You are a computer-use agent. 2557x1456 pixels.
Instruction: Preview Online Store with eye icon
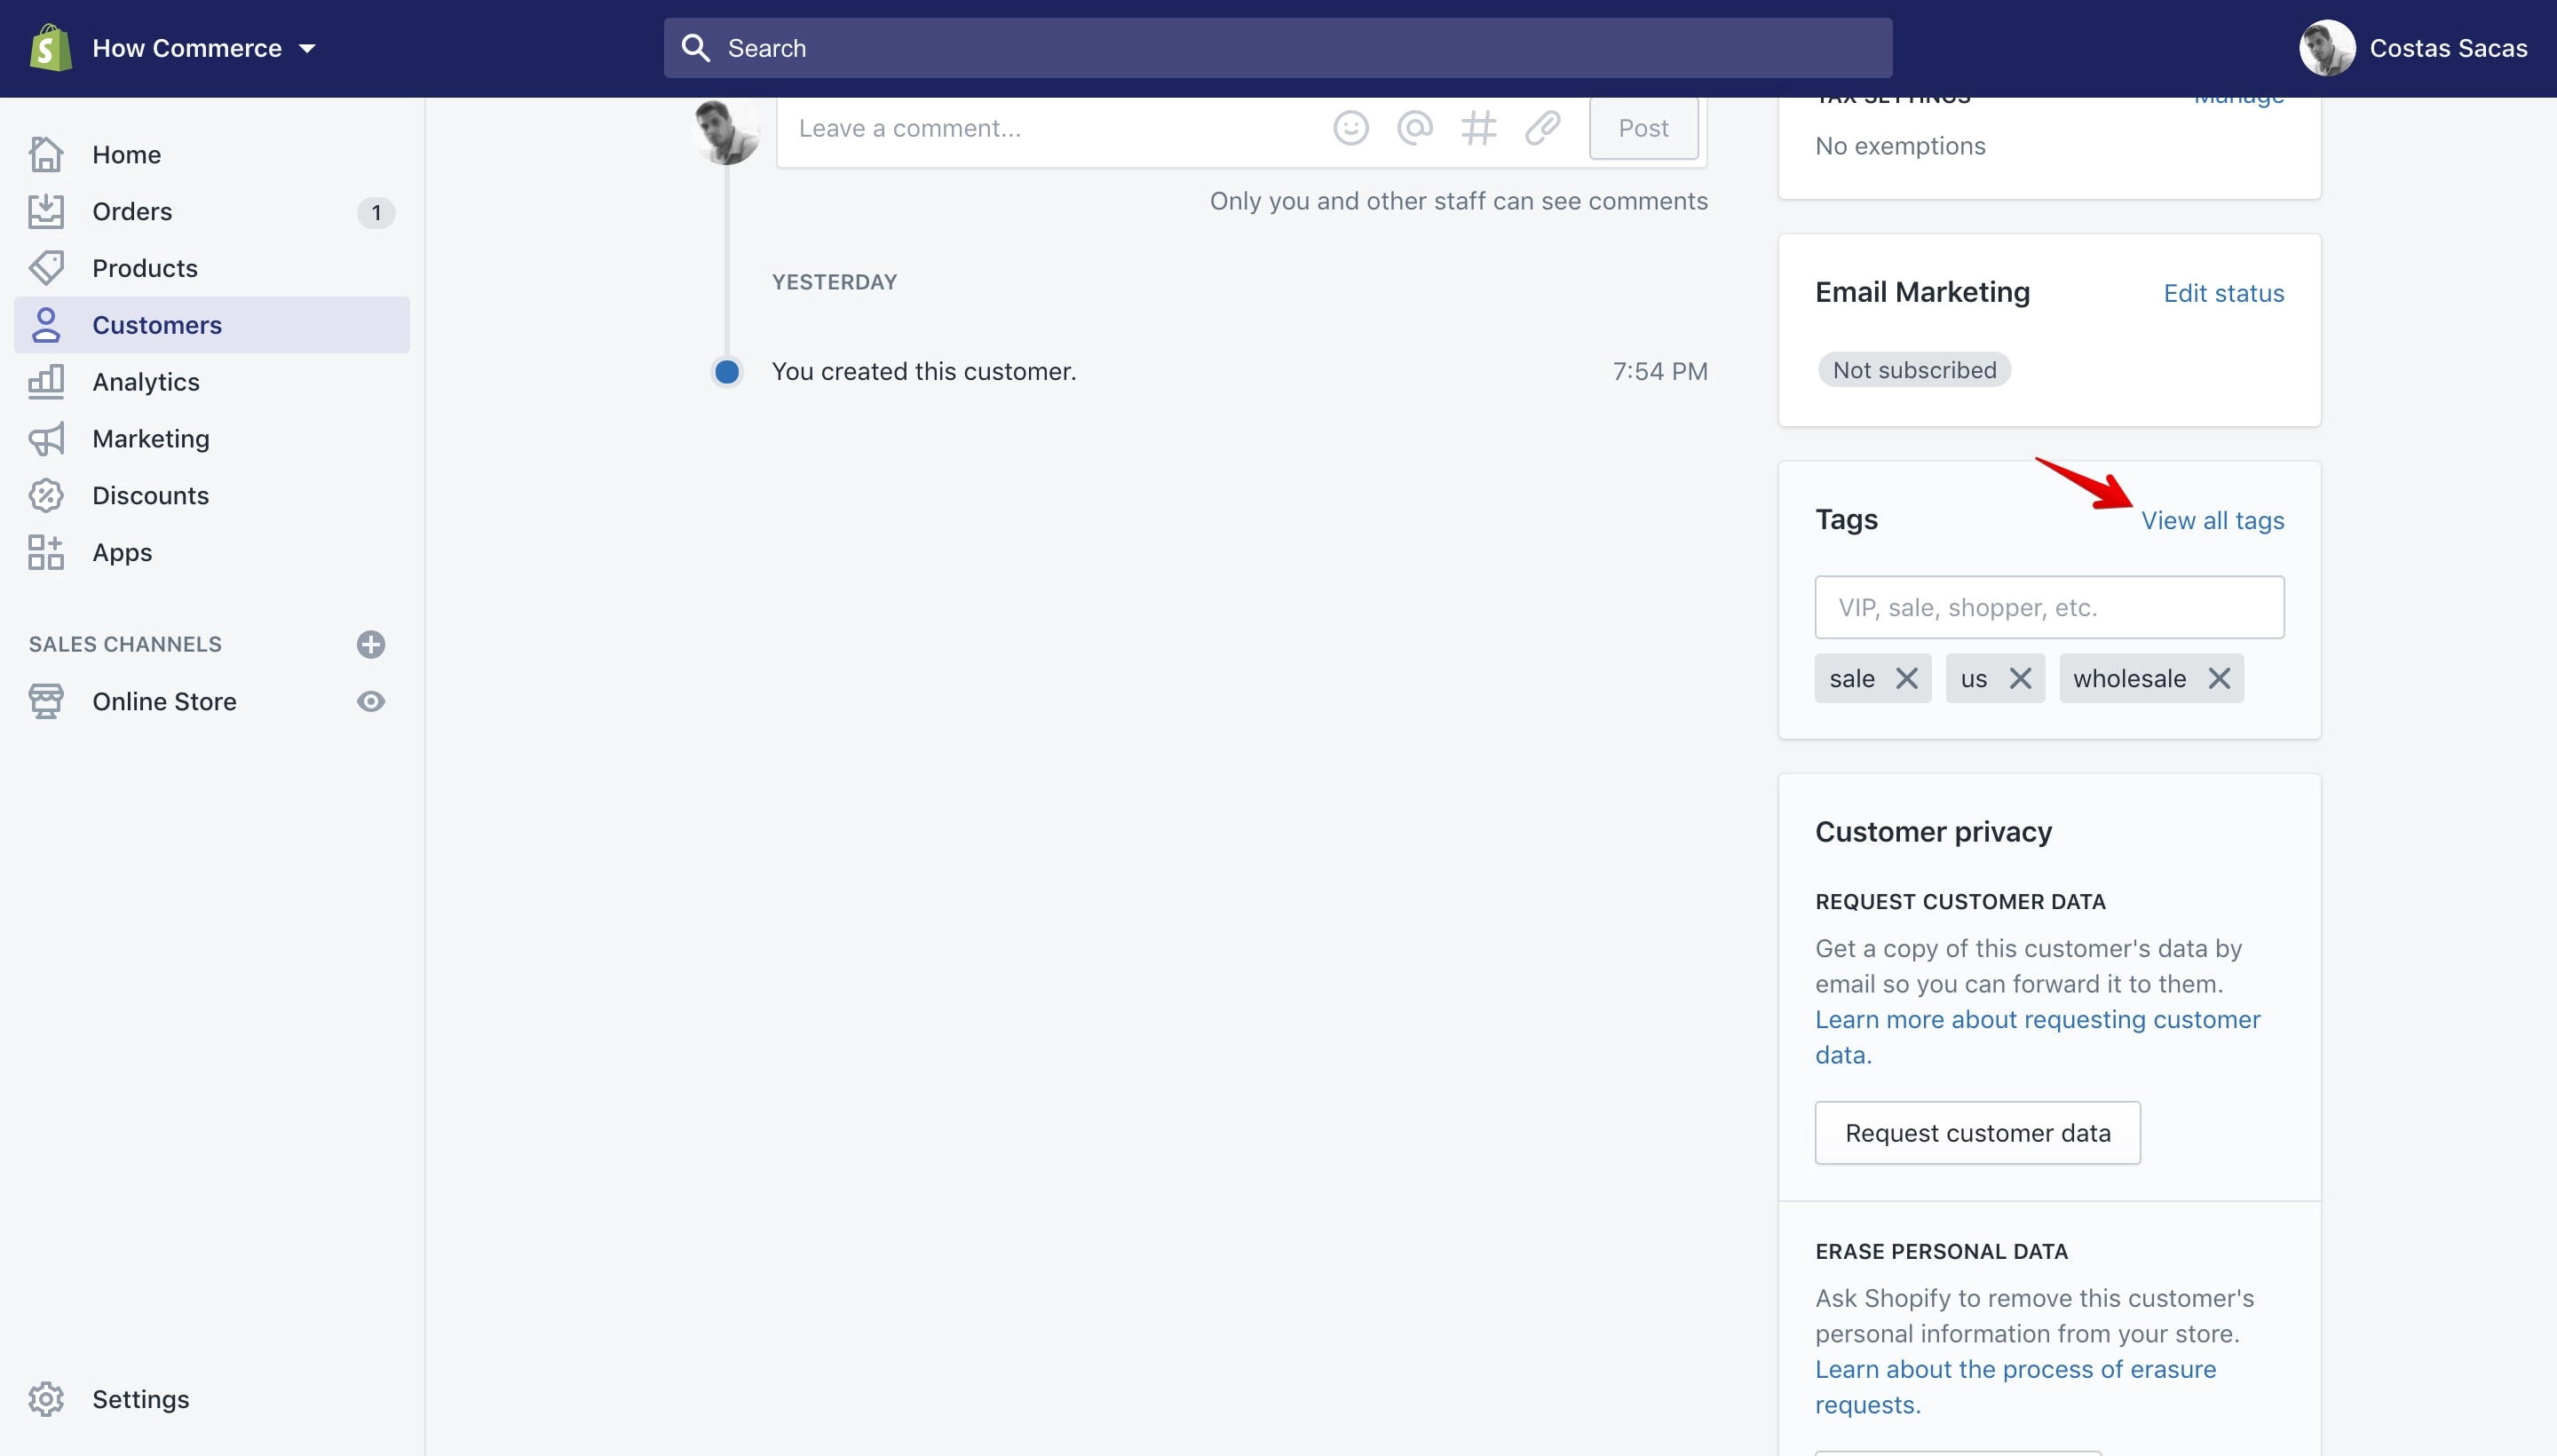click(370, 701)
